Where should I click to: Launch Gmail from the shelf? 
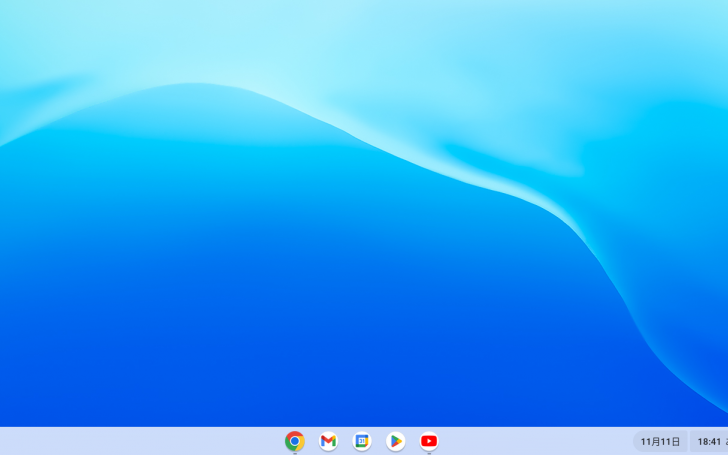pos(328,441)
